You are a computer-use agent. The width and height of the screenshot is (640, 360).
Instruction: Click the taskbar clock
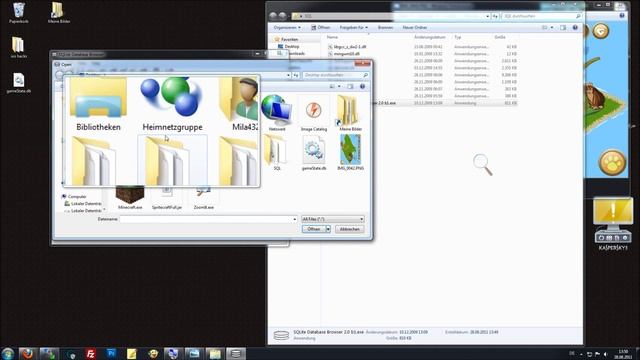coord(623,354)
